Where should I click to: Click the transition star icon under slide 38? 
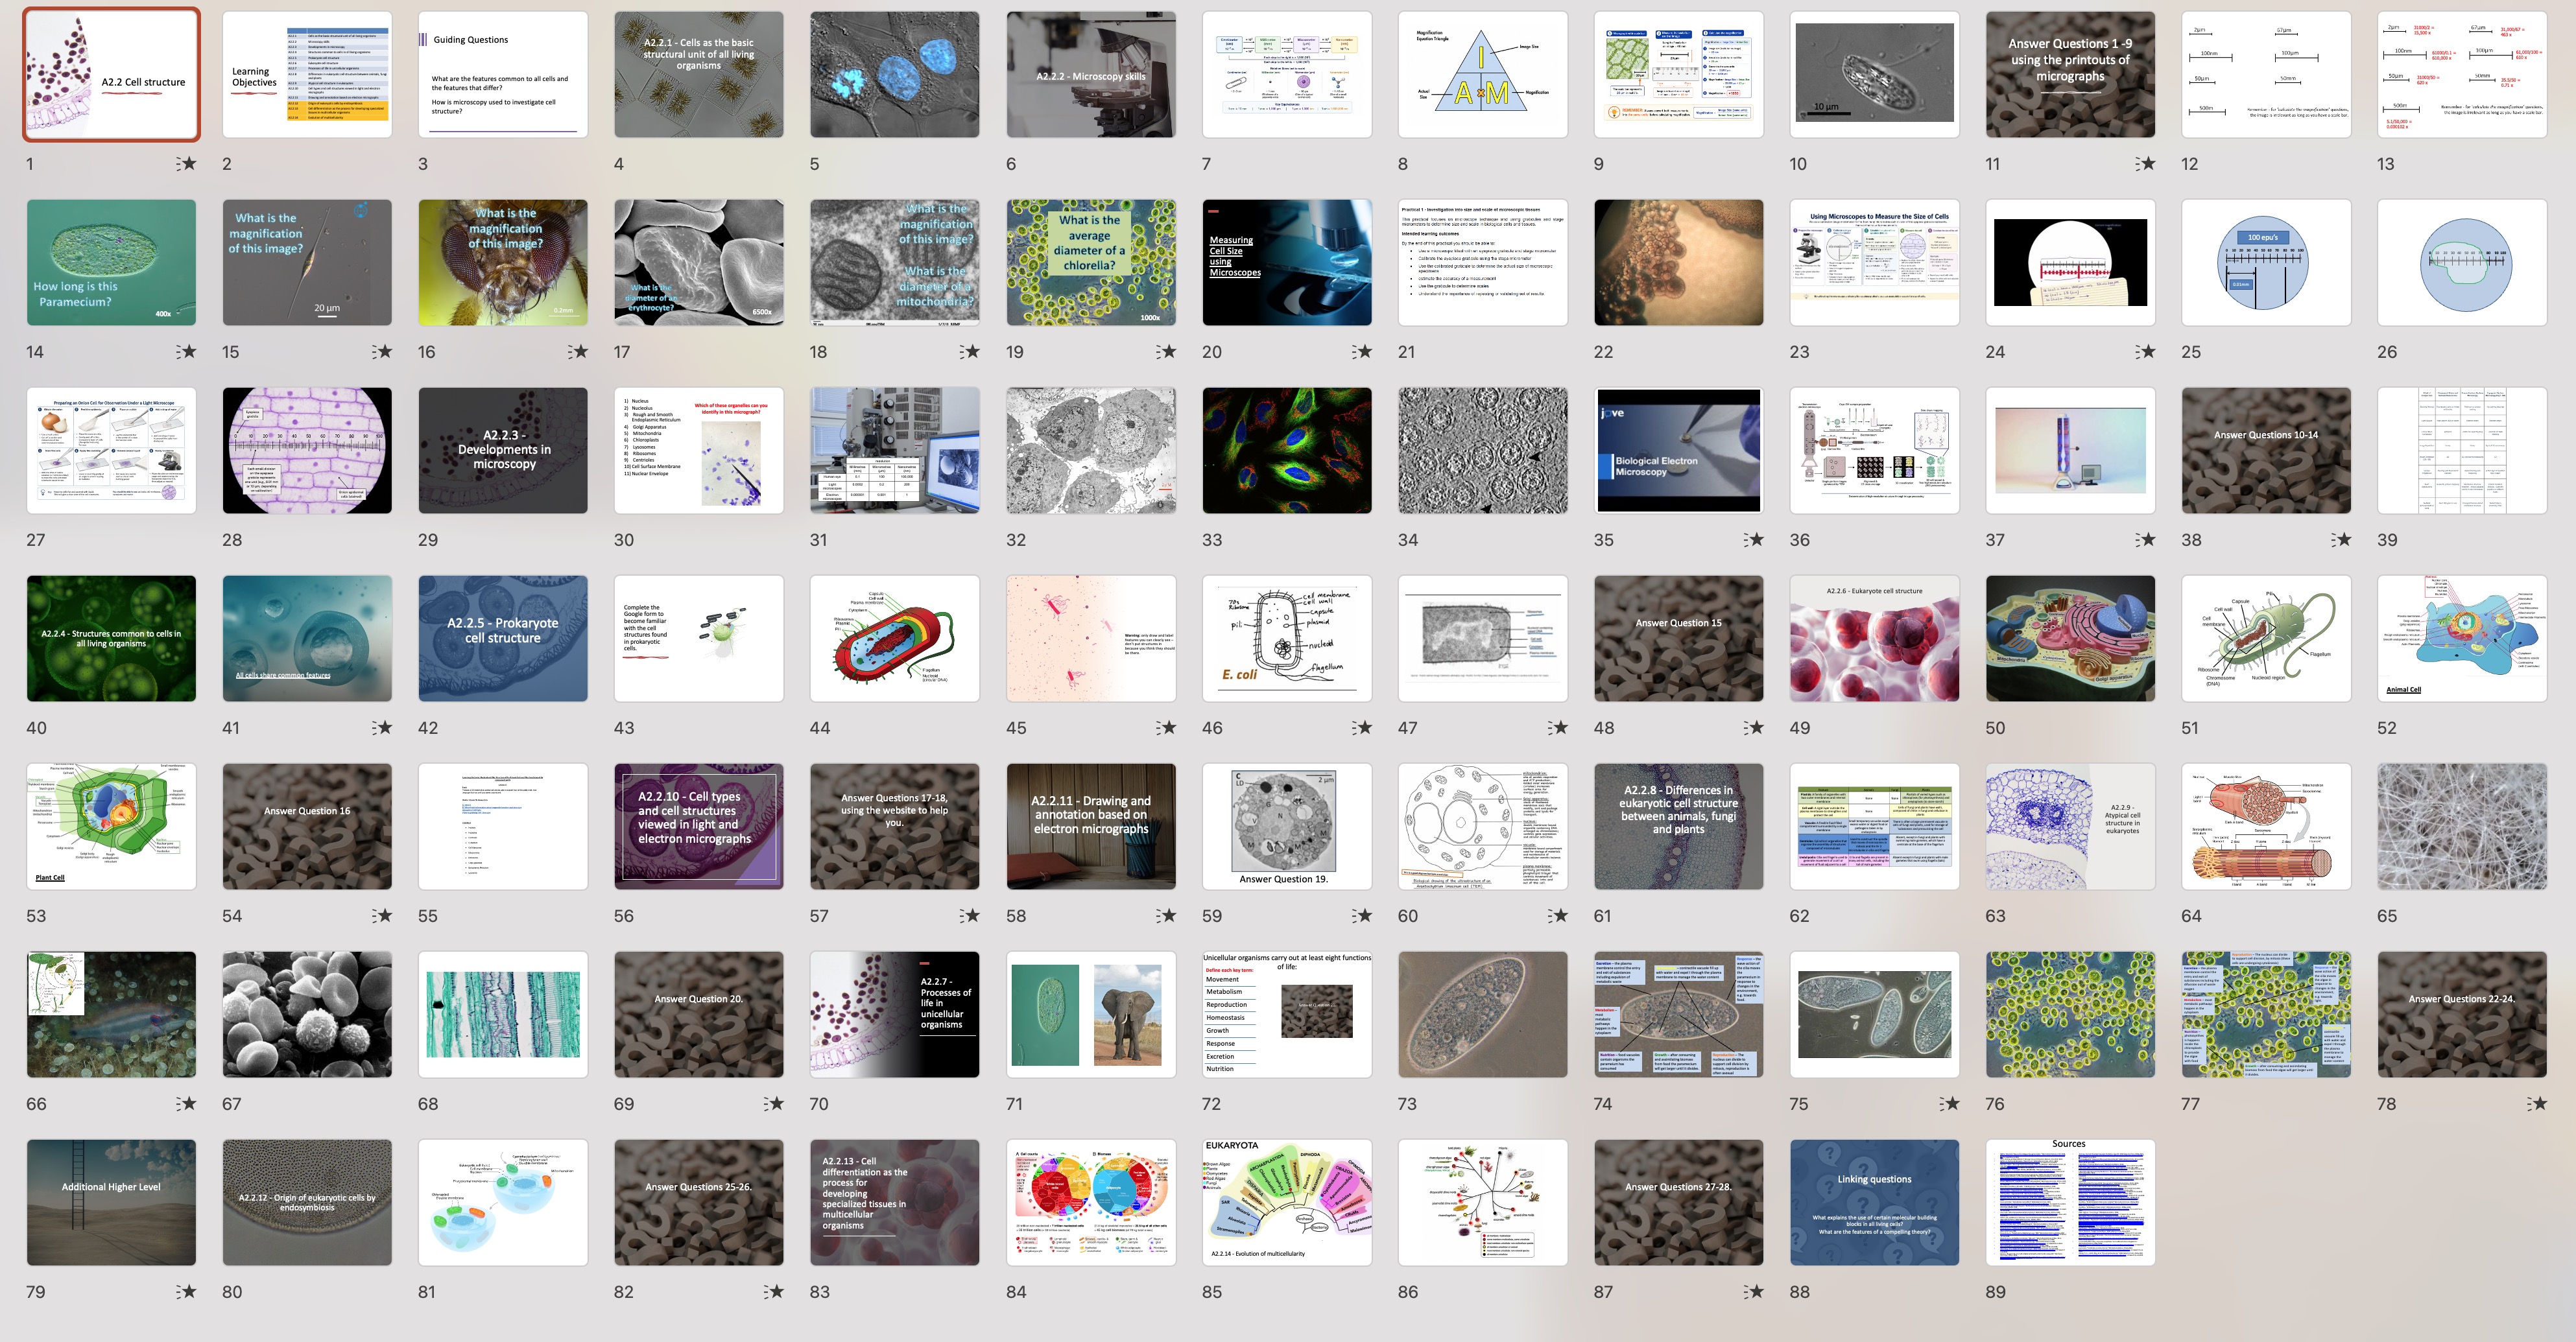click(x=2341, y=540)
